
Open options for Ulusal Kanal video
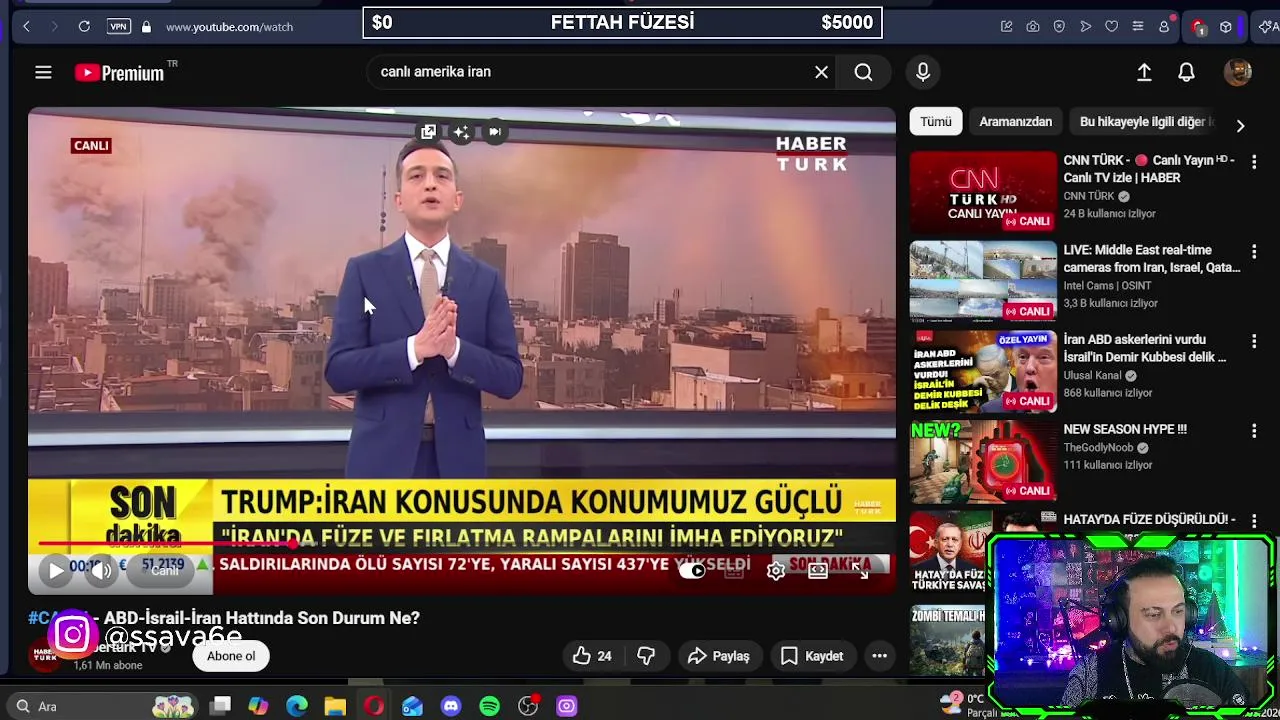coord(1254,341)
